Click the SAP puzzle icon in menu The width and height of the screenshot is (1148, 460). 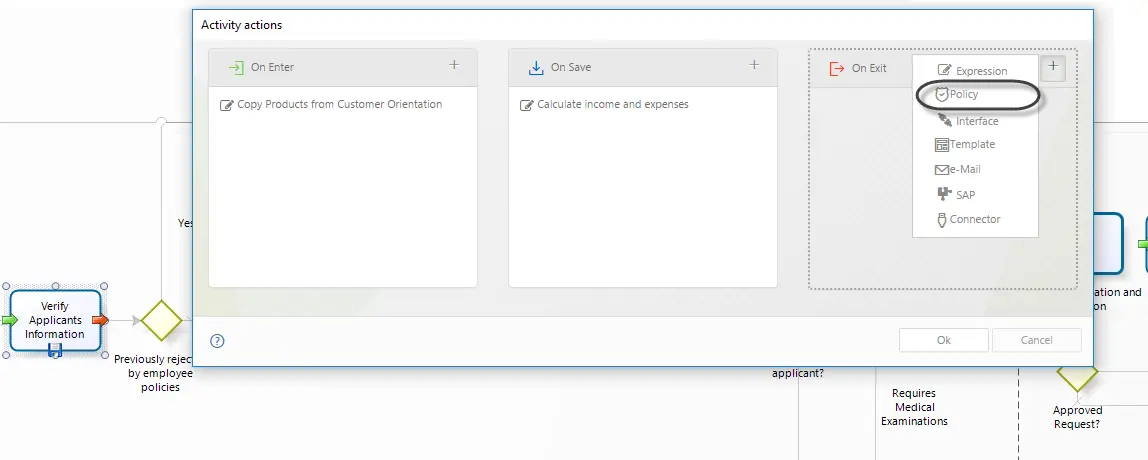click(944, 194)
